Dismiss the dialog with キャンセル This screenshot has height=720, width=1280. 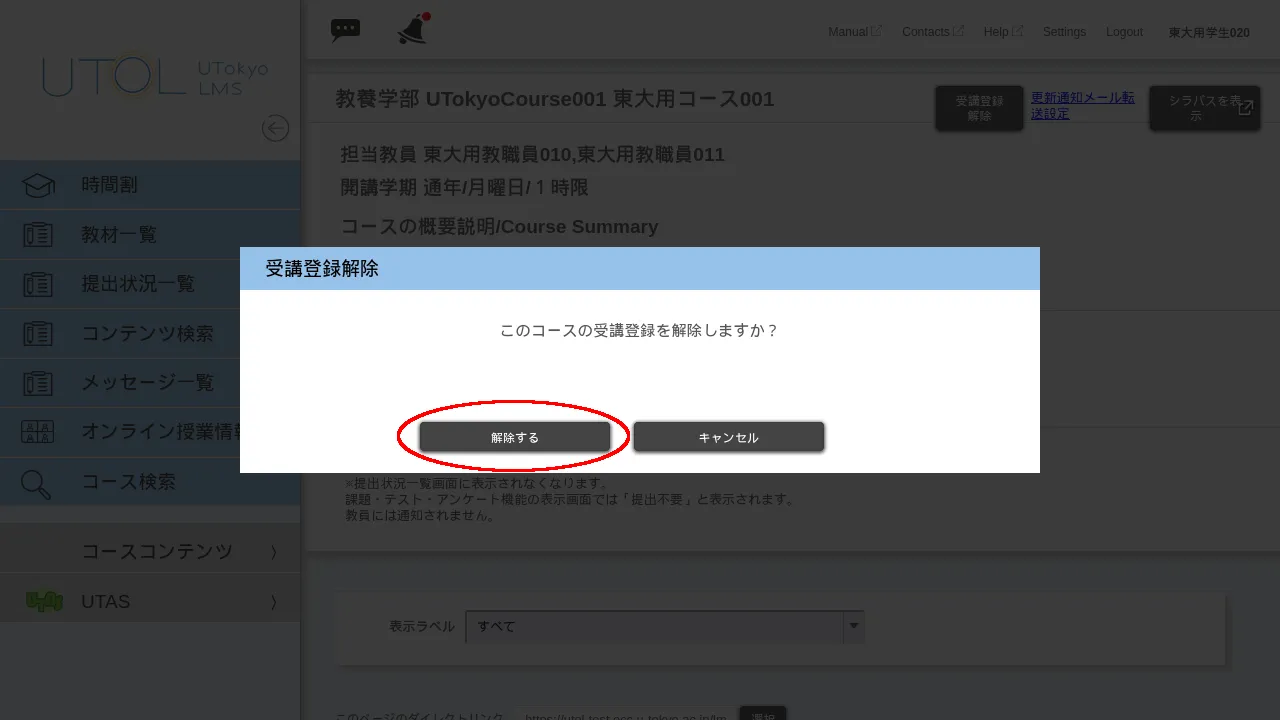coord(729,437)
